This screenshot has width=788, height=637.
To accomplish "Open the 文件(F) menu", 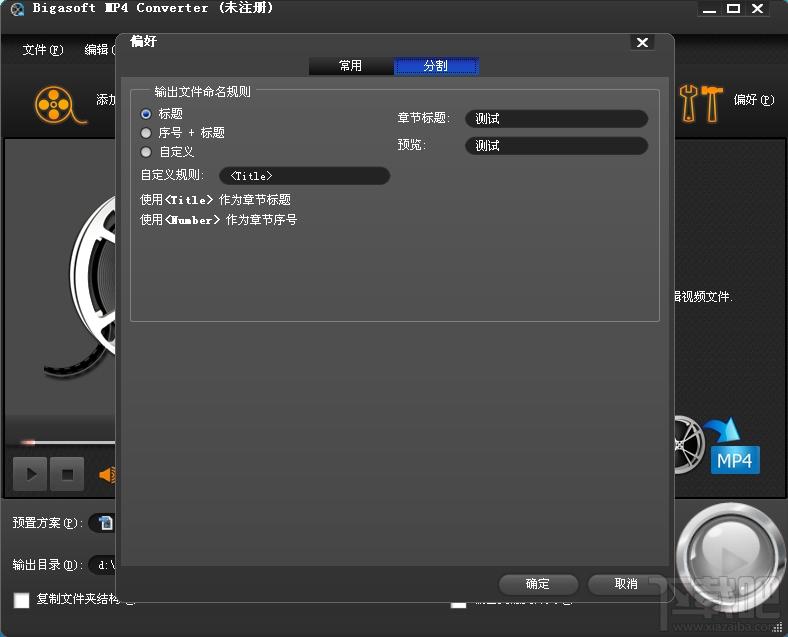I will pyautogui.click(x=43, y=50).
